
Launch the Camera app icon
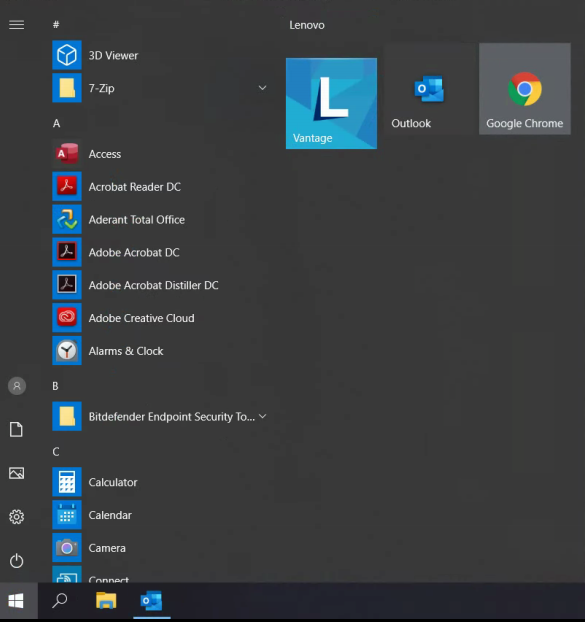(67, 548)
